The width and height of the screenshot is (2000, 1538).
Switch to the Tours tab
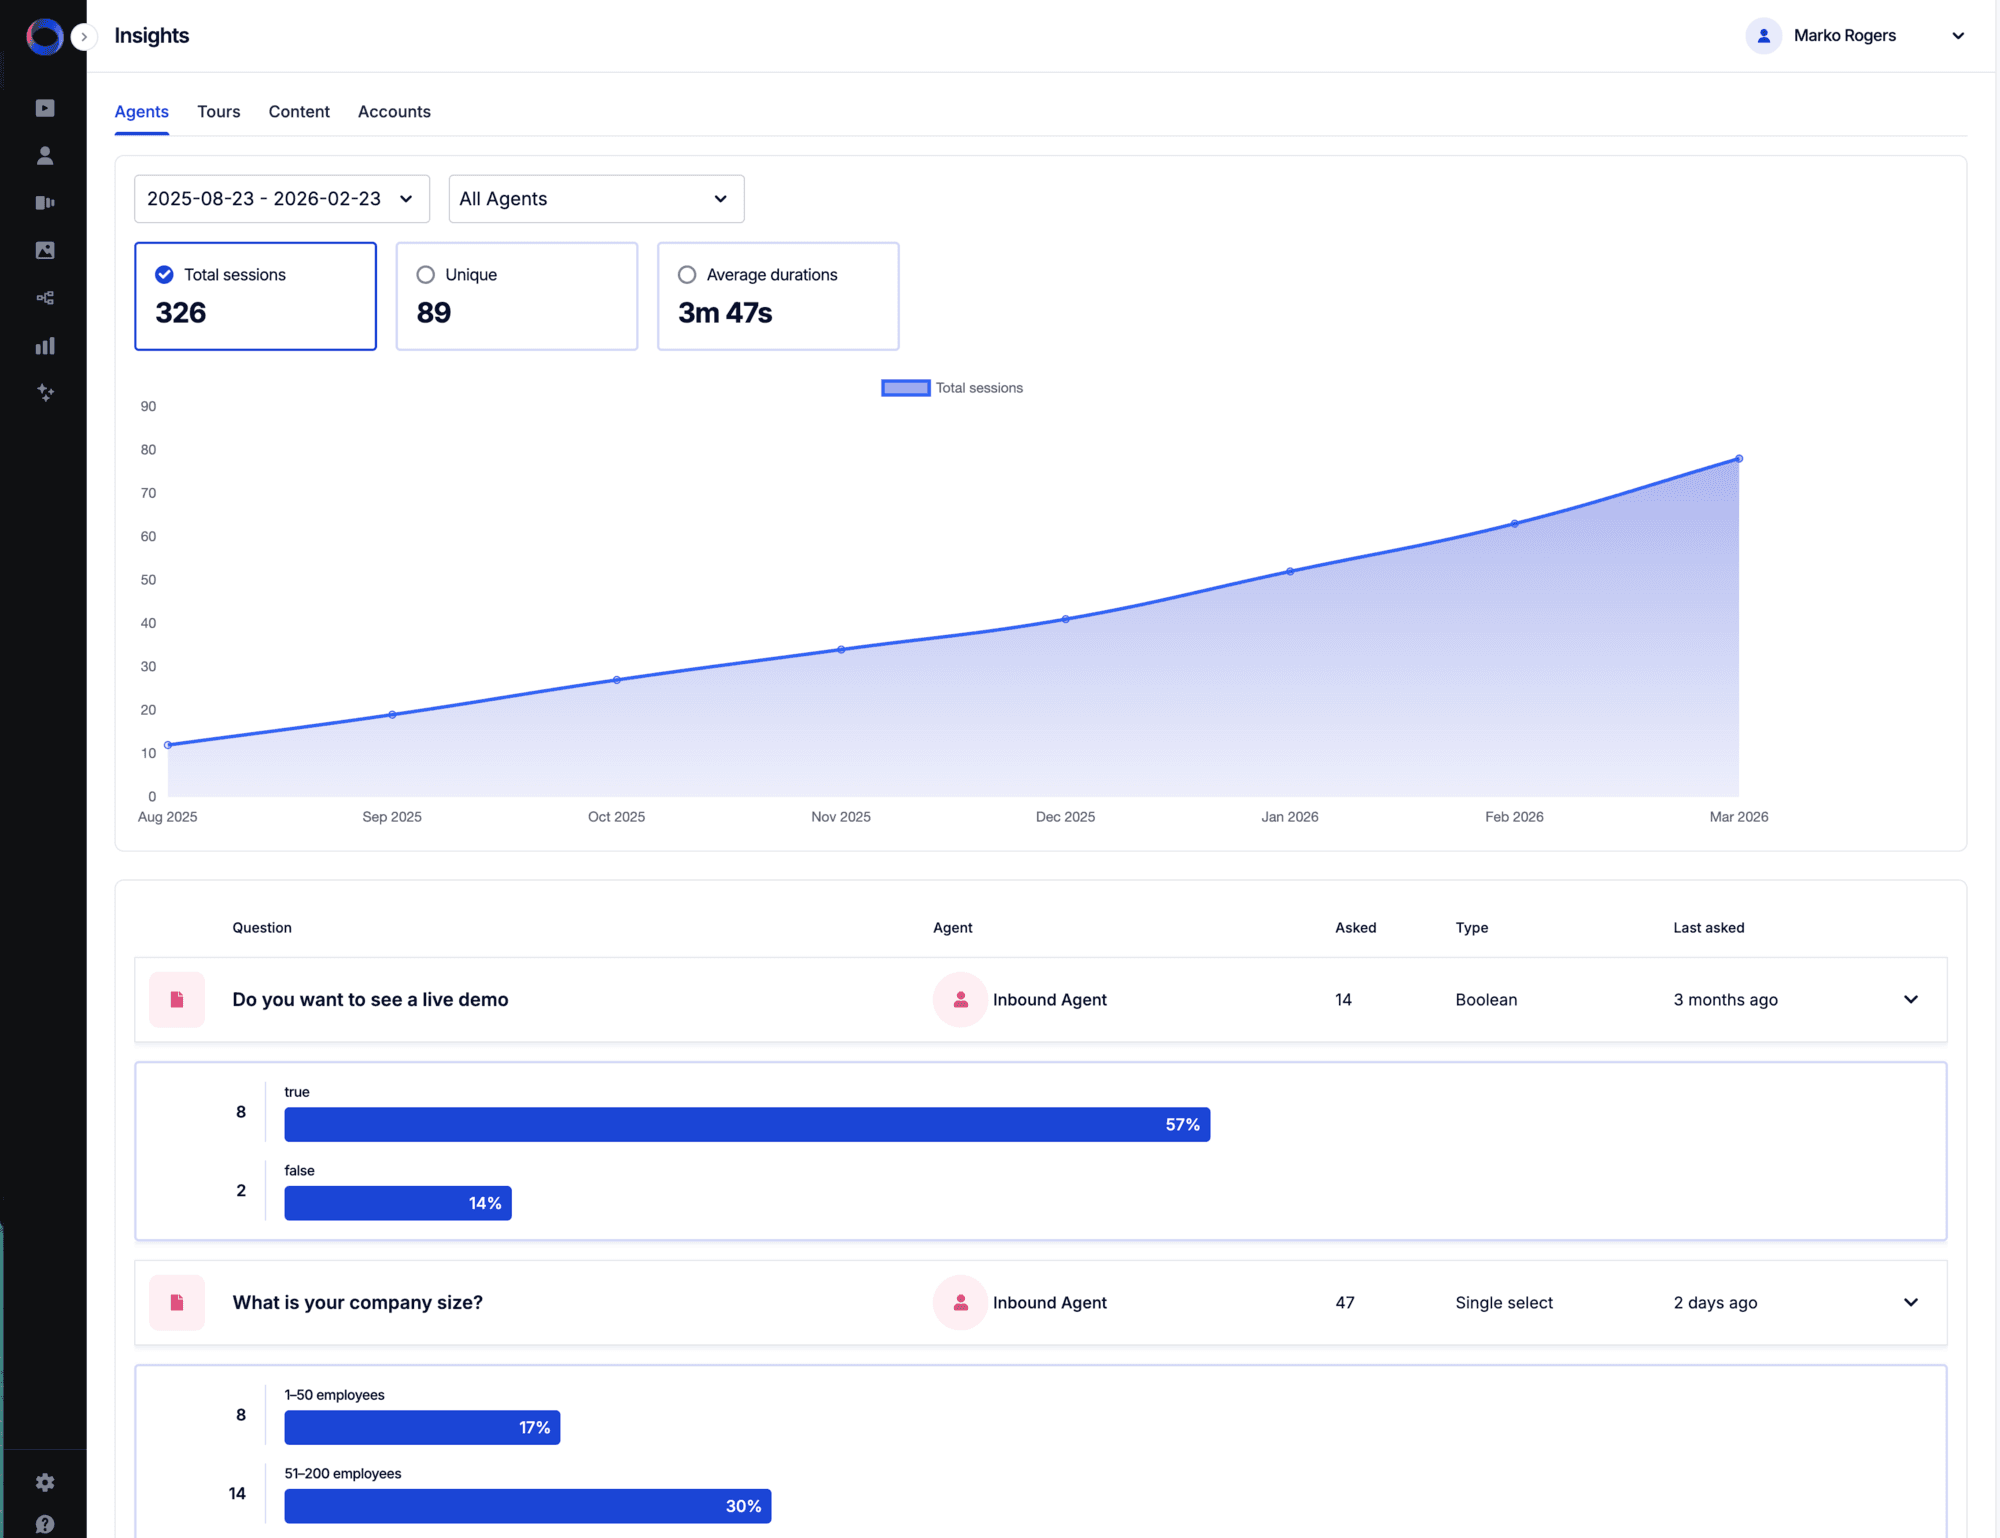218,111
